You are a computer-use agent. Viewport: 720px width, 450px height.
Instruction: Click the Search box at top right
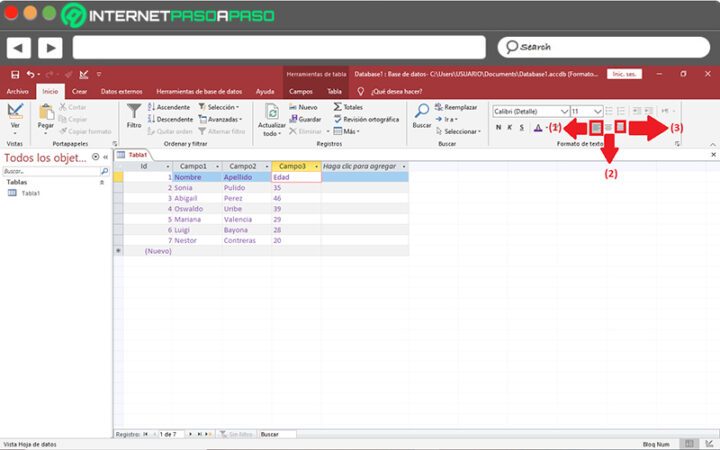[x=603, y=47]
